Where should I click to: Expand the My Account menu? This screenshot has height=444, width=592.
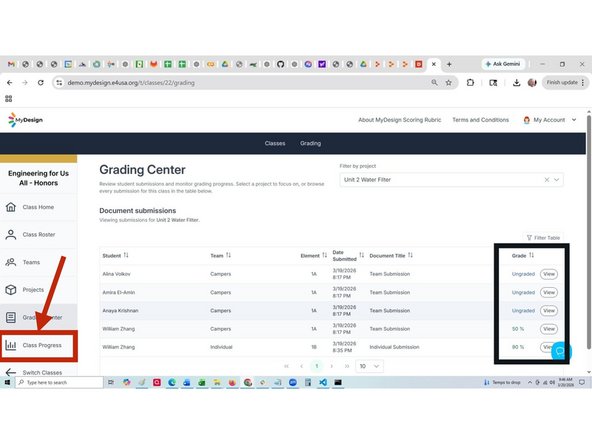(550, 120)
